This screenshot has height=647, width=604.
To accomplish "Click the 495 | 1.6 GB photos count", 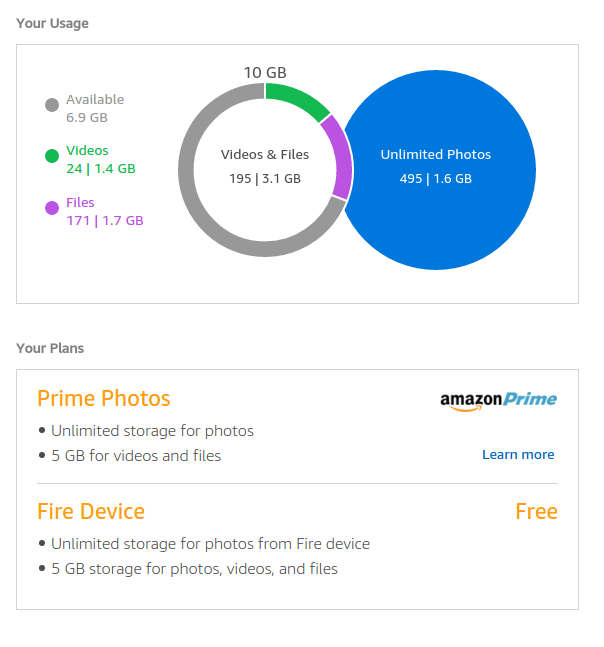I will coord(435,179).
